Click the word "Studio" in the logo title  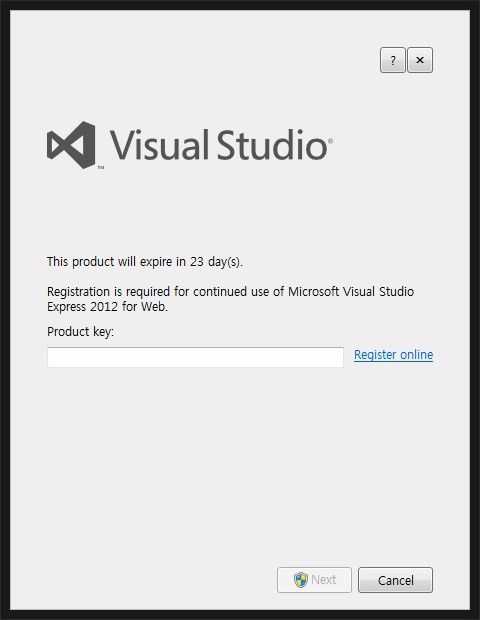coord(272,145)
